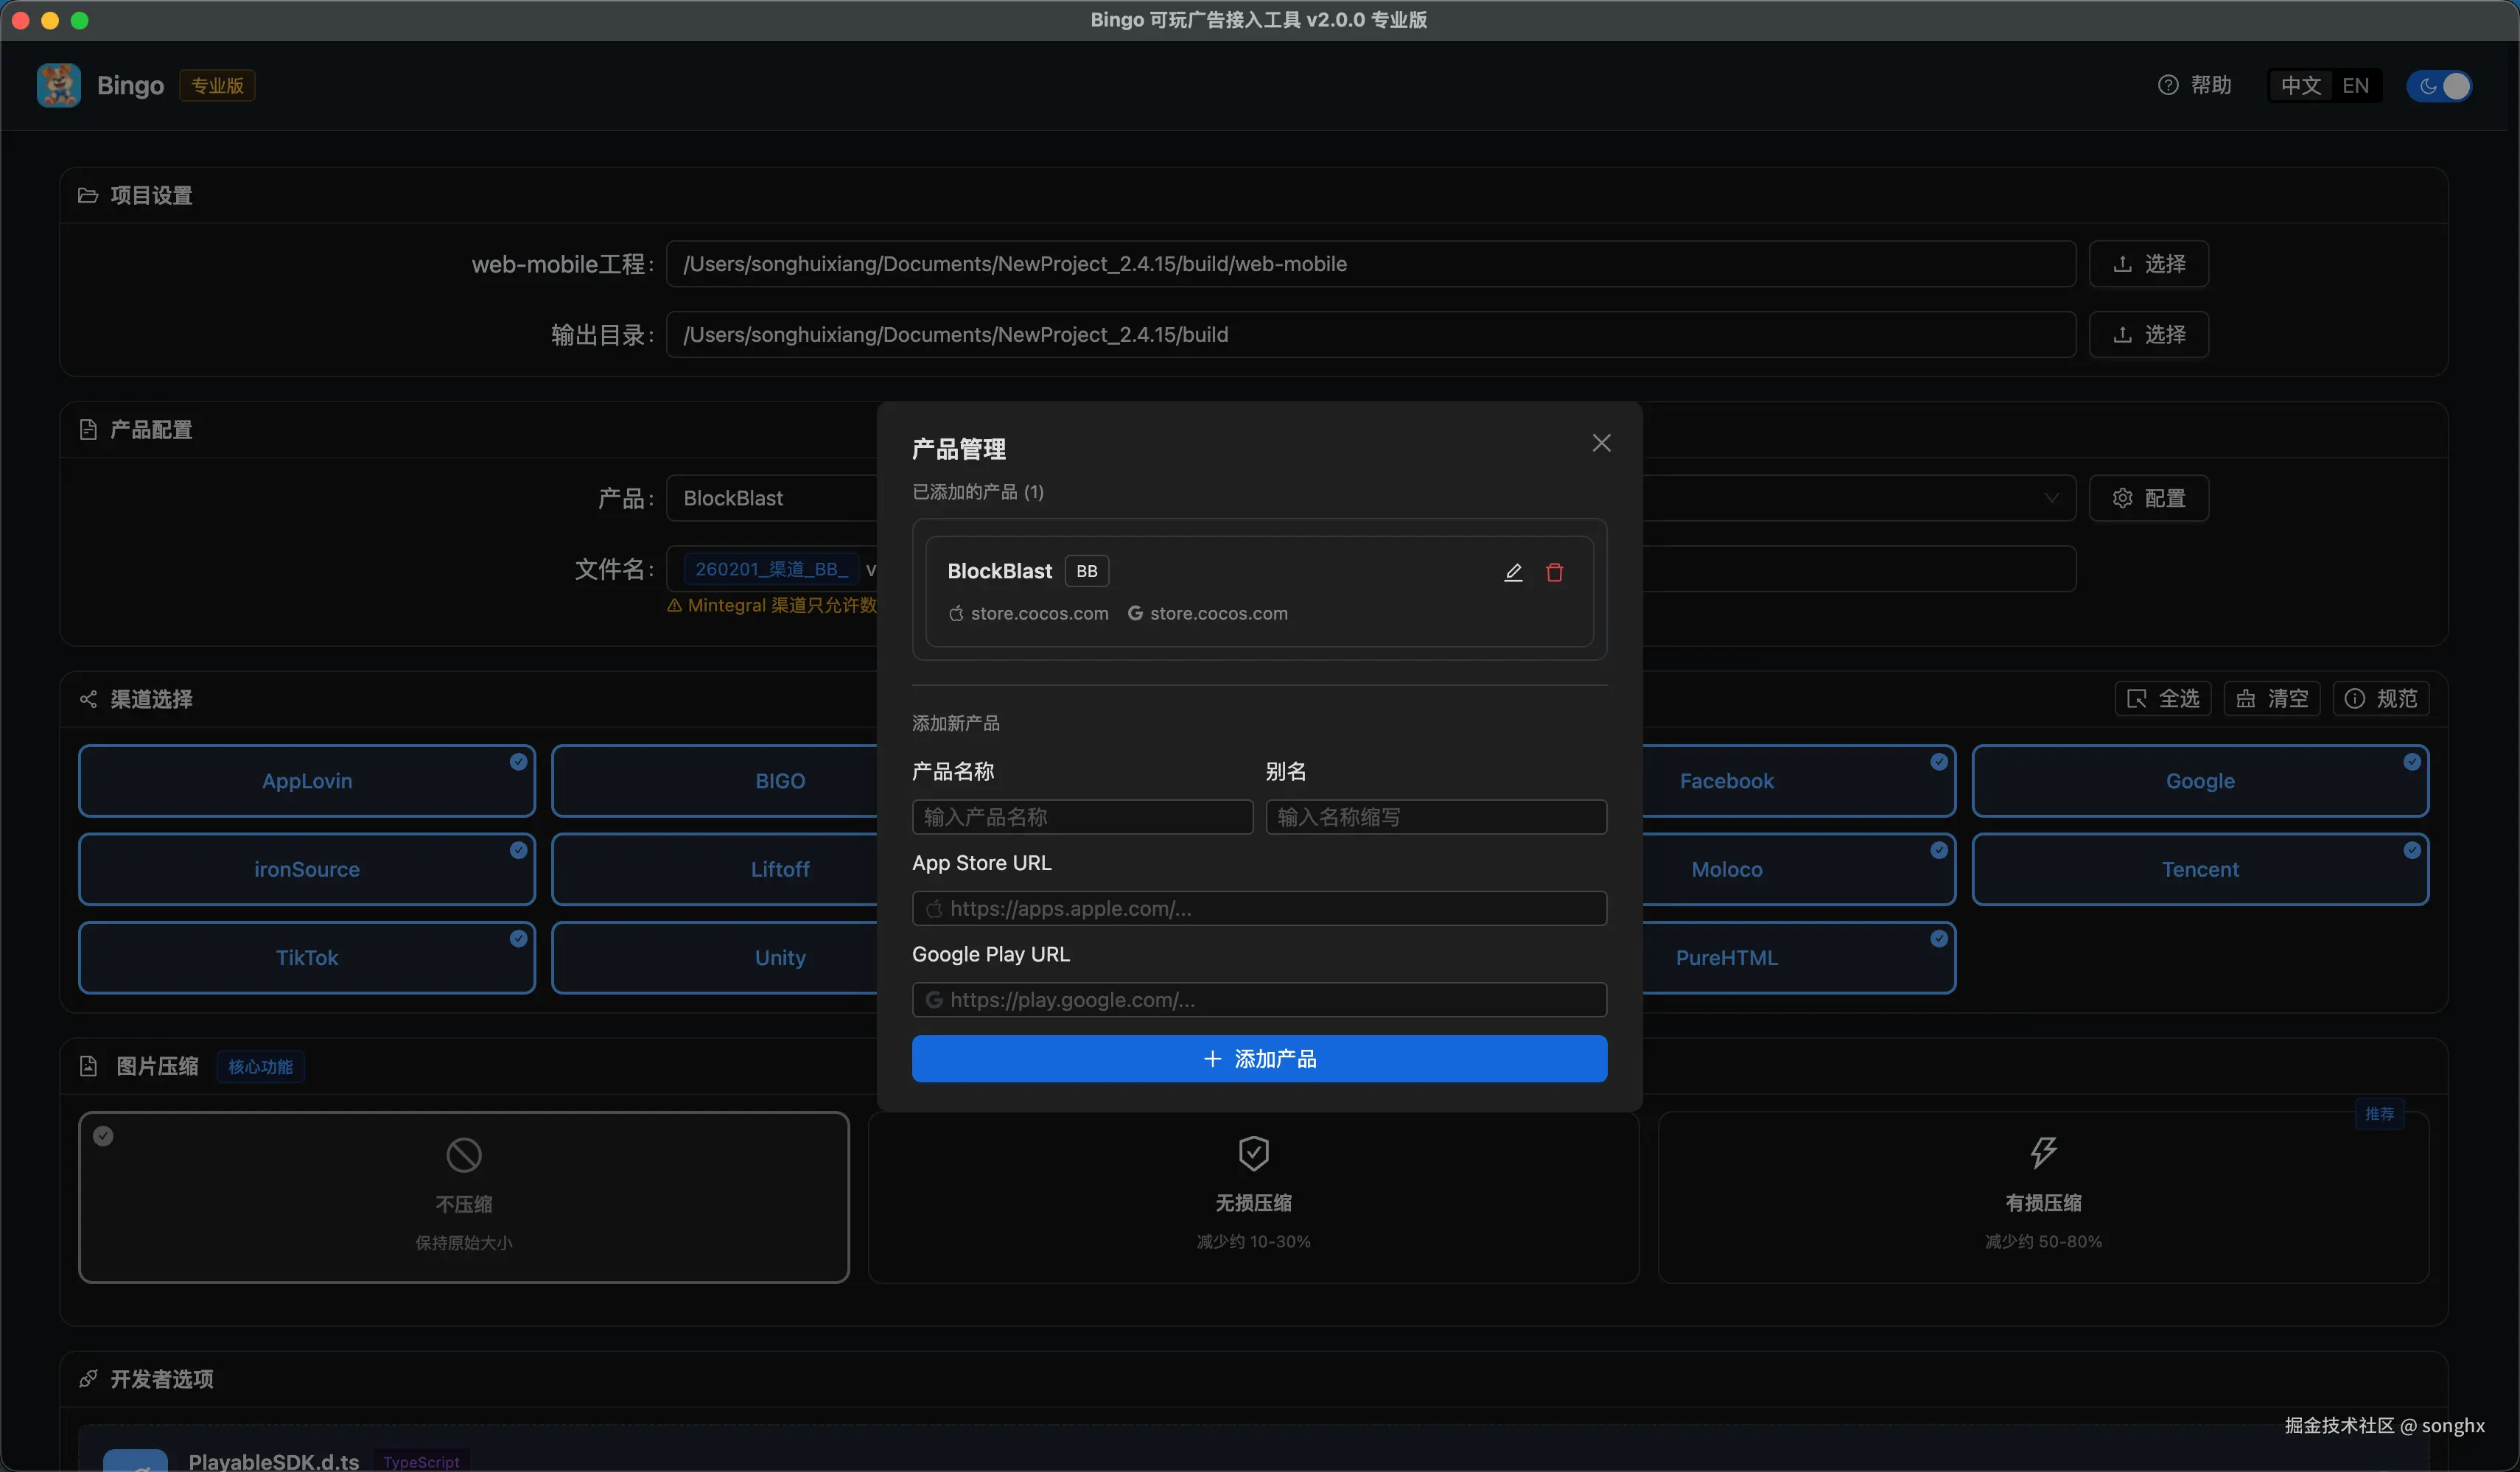Close the 产品管理 dialog

coord(1601,443)
